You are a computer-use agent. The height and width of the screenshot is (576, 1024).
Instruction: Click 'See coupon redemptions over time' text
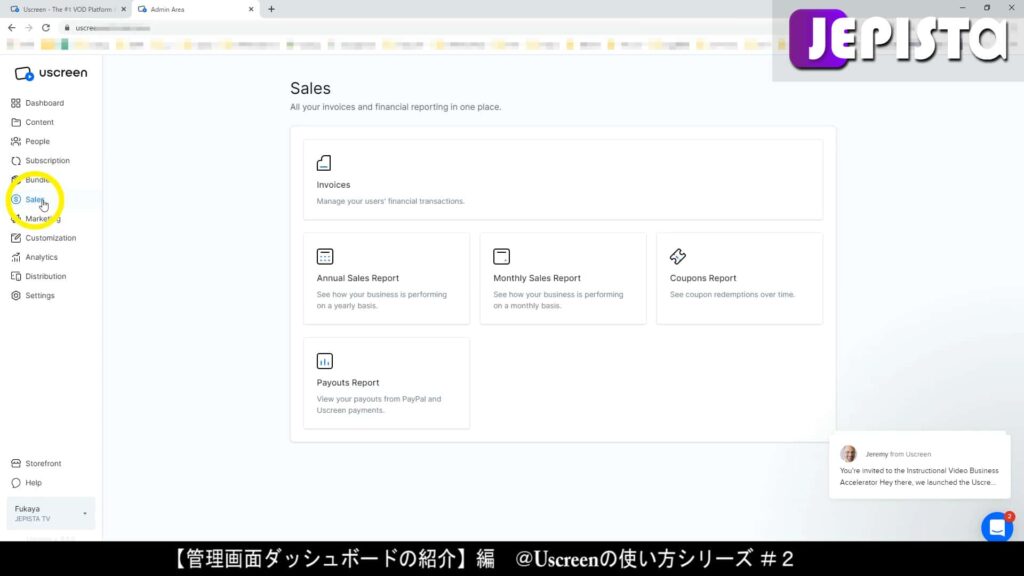(x=732, y=295)
